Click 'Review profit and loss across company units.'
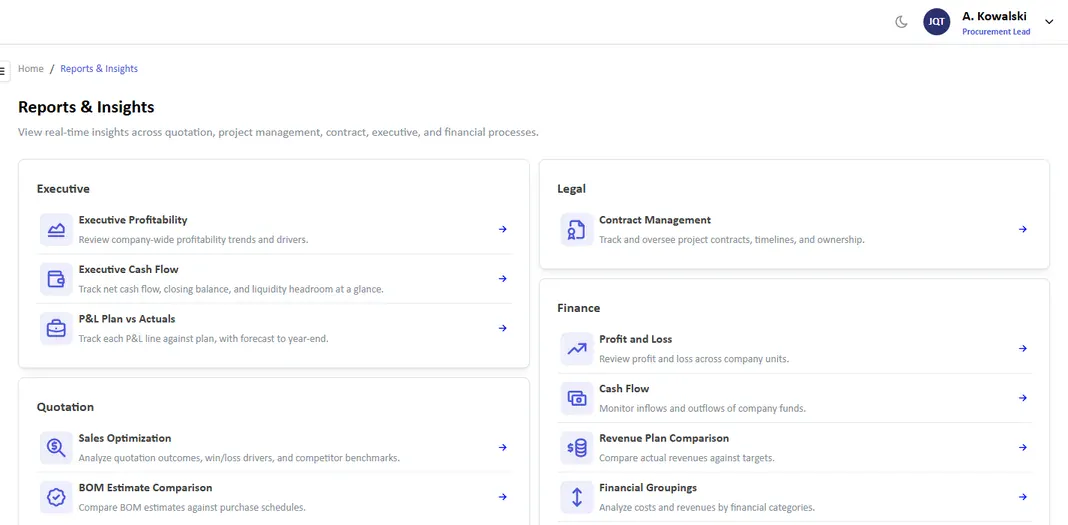The width and height of the screenshot is (1068, 525). [x=694, y=359]
